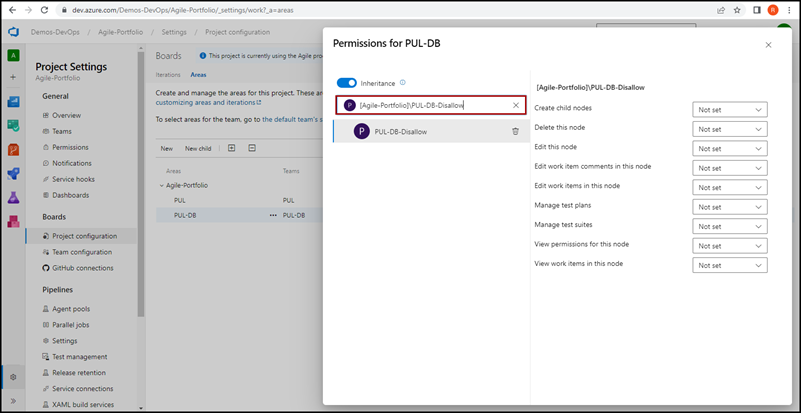
Task: Collapse Agile-Portfolio area tree node
Action: click(161, 186)
